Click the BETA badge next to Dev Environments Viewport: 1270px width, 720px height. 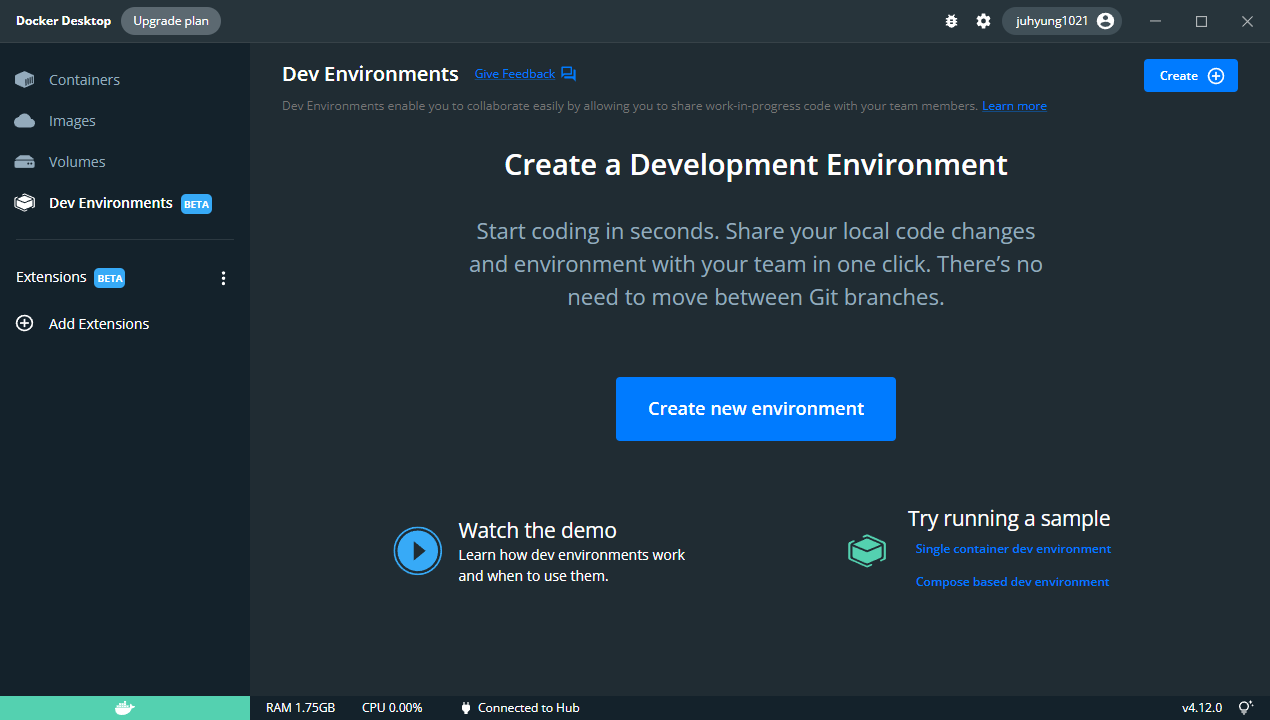click(197, 204)
